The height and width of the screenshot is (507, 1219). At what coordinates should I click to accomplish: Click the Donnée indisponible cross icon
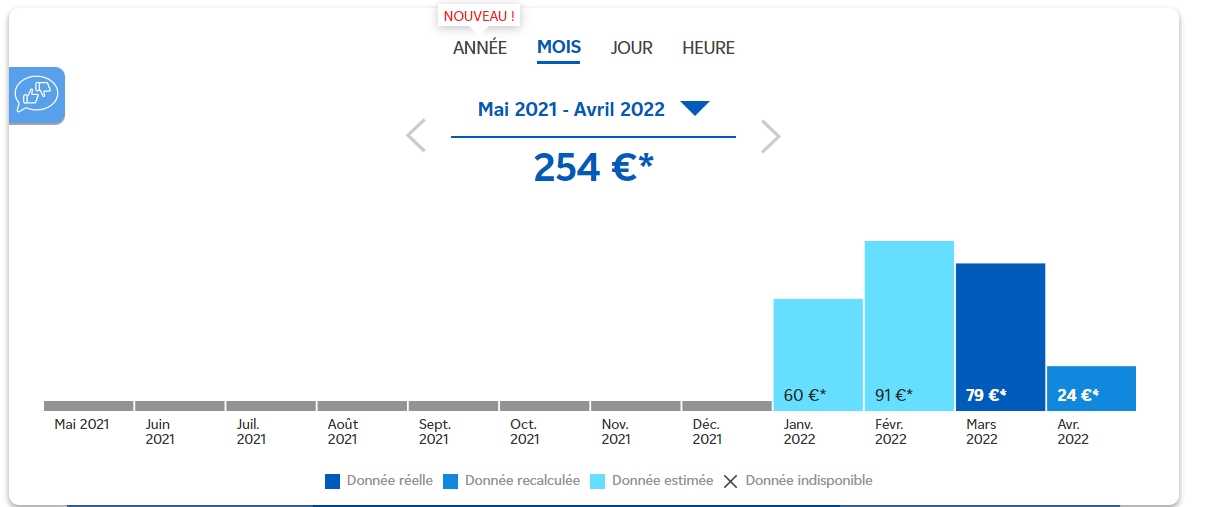730,481
